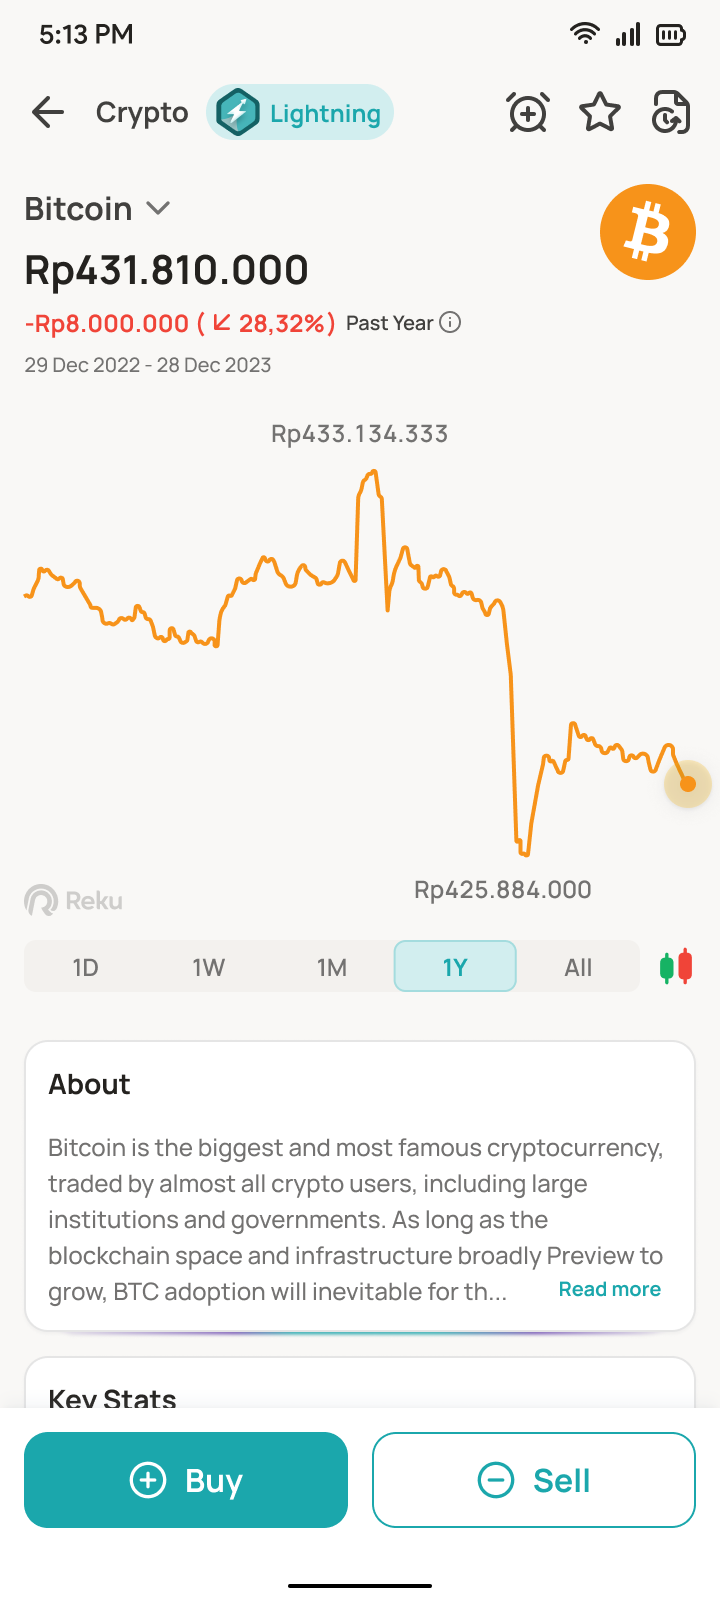The image size is (720, 1600).
Task: Select the 1D time range
Action: [85, 967]
